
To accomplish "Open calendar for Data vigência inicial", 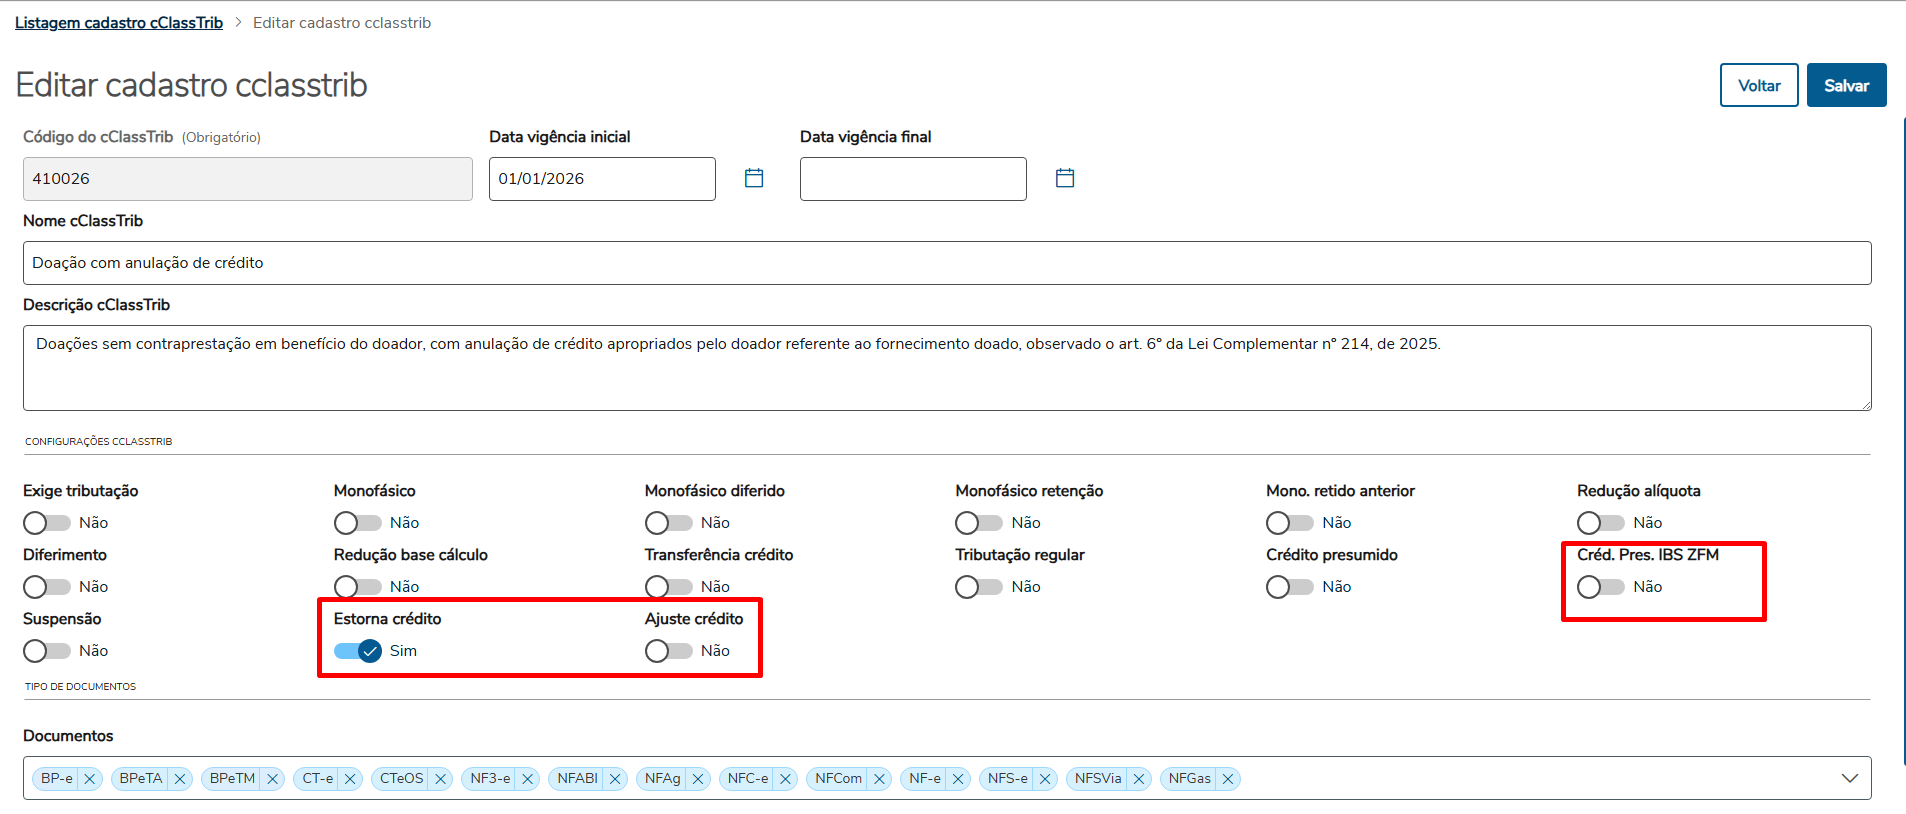I will [754, 178].
